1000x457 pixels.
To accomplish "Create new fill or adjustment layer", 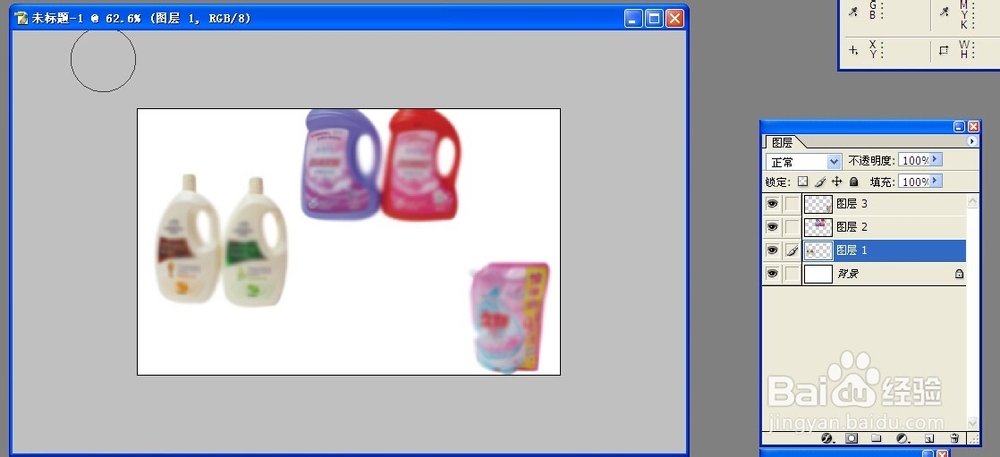I will pyautogui.click(x=902, y=439).
